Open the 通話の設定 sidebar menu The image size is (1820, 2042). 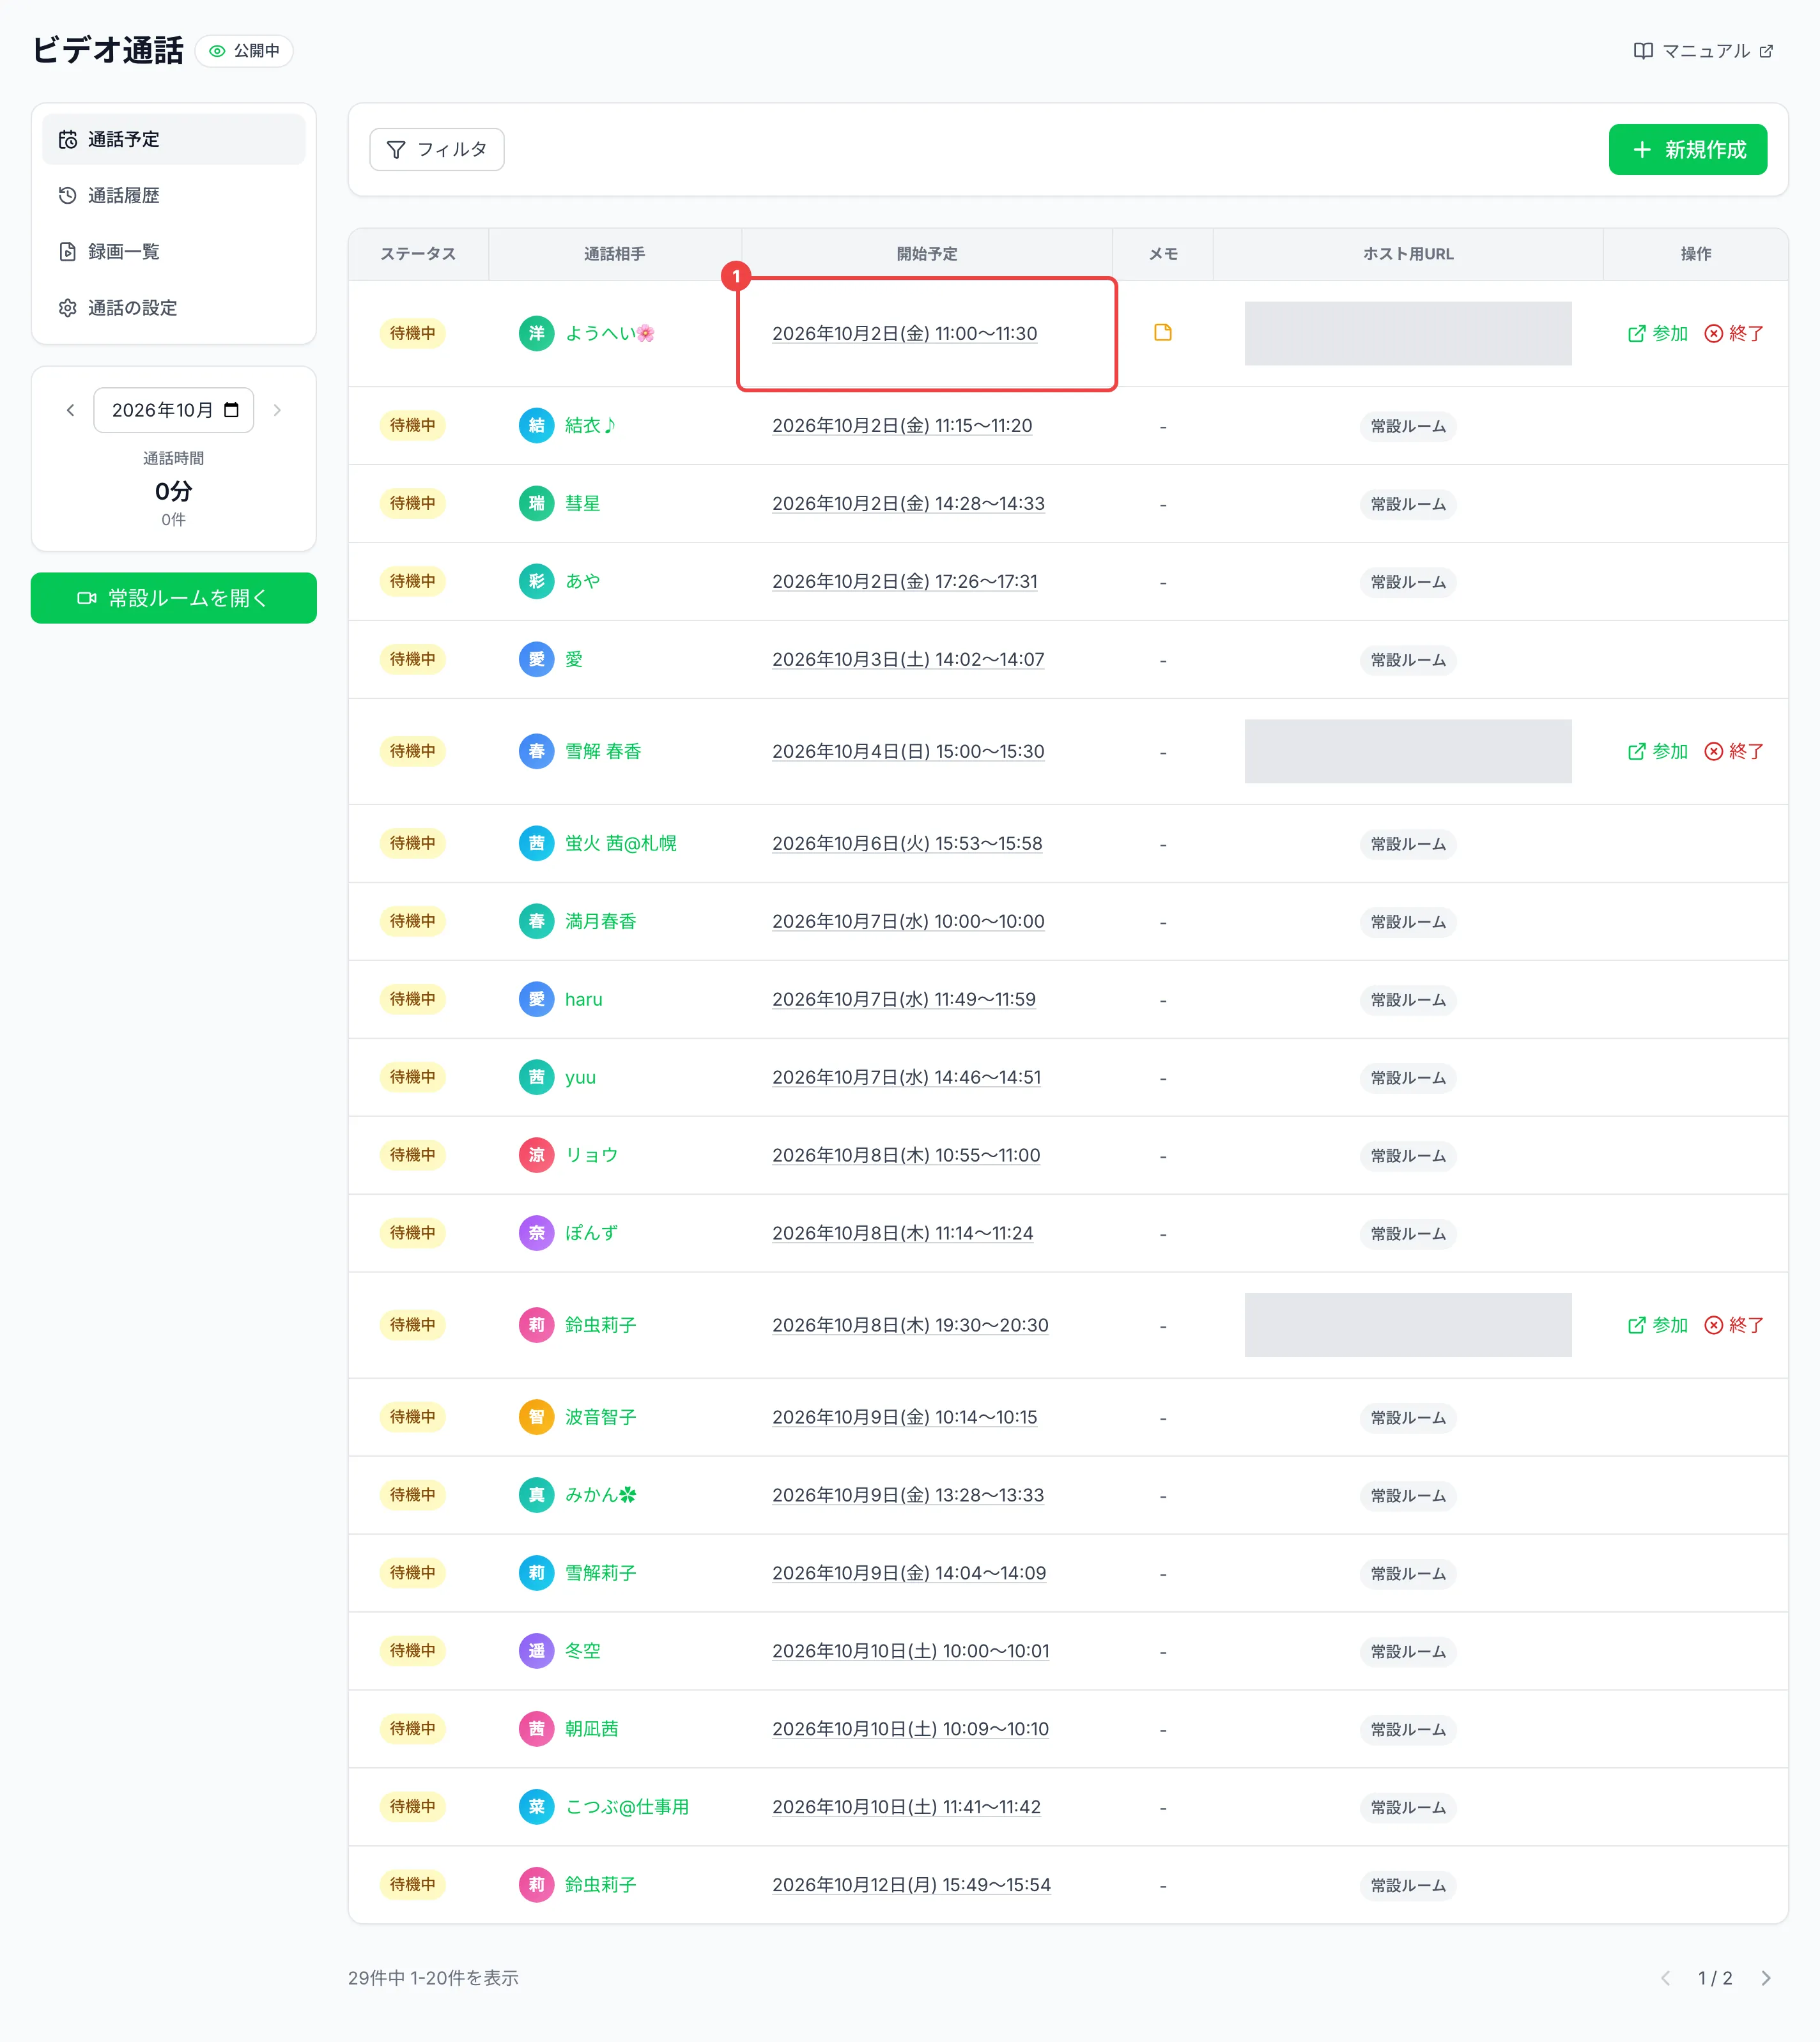tap(173, 307)
